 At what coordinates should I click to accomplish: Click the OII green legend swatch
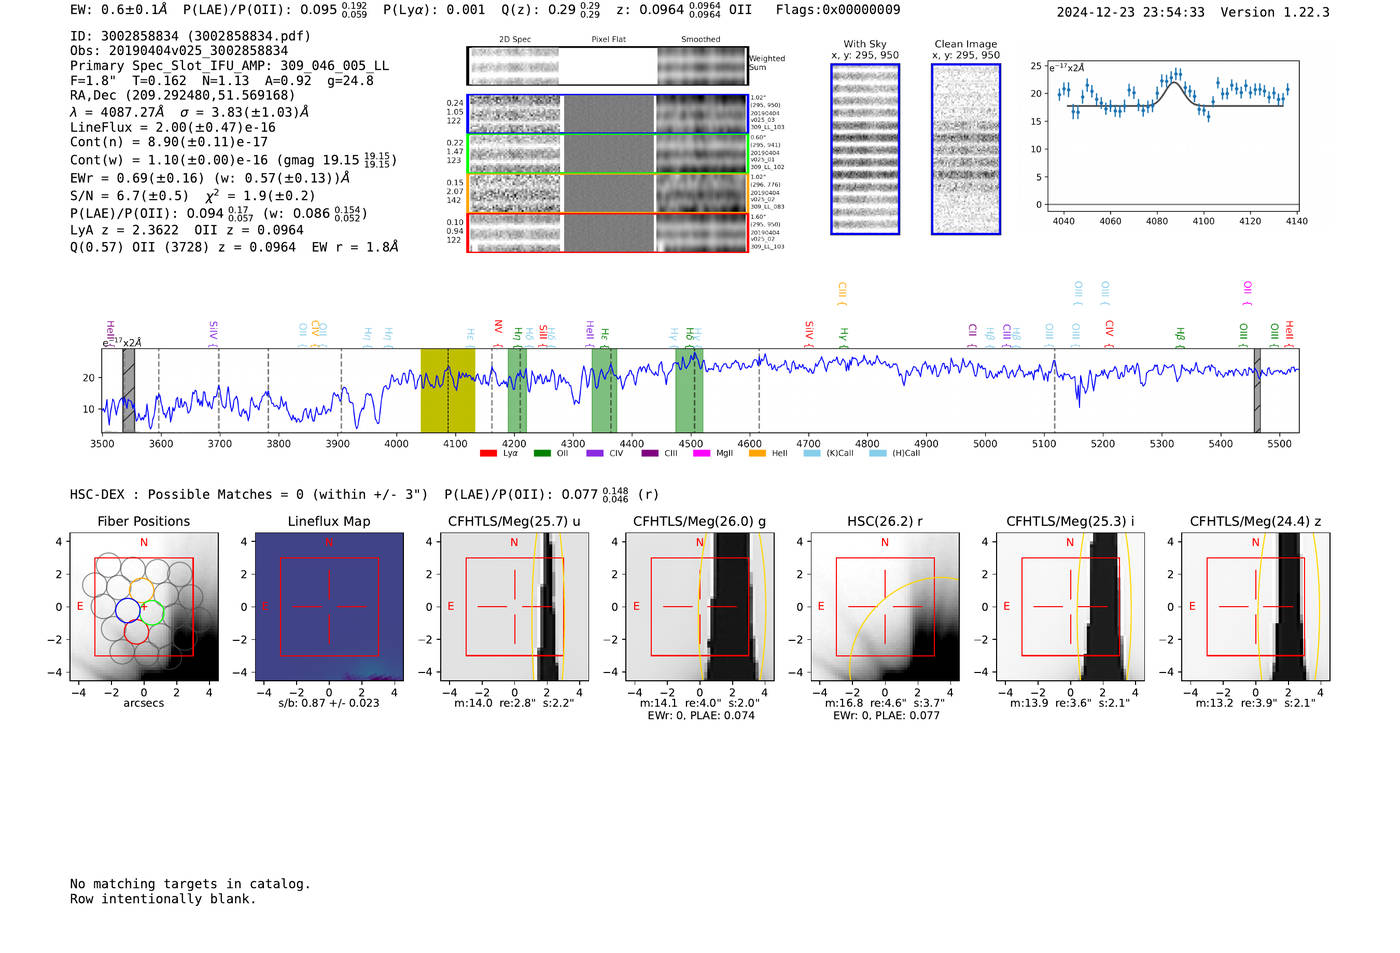[x=542, y=454]
